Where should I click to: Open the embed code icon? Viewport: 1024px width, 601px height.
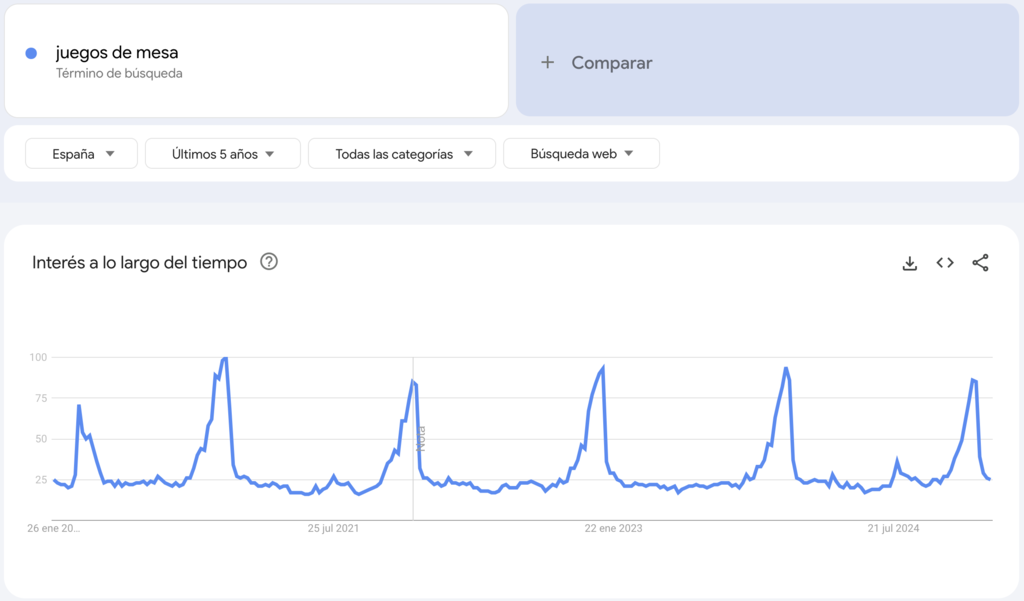(944, 262)
